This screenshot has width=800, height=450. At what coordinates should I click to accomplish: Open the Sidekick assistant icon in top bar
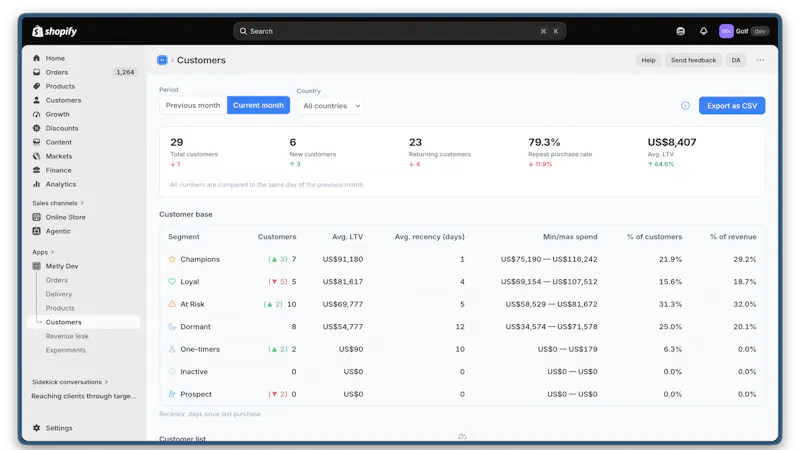(681, 31)
